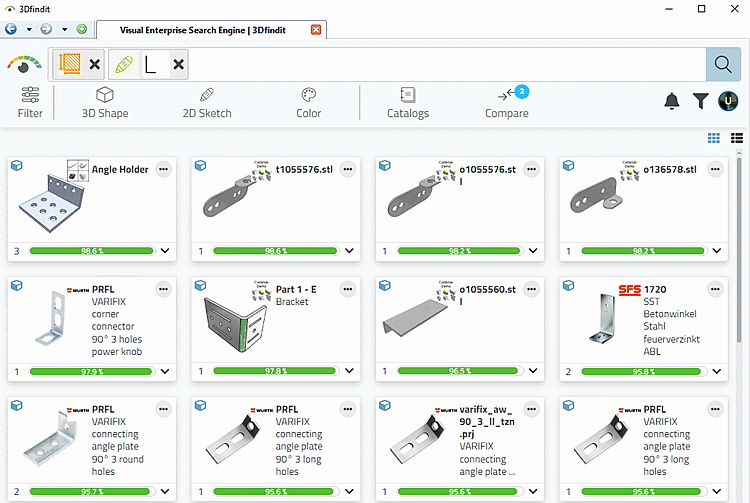Open the user profile avatar
Screen dimensions: 750x503
pos(728,101)
